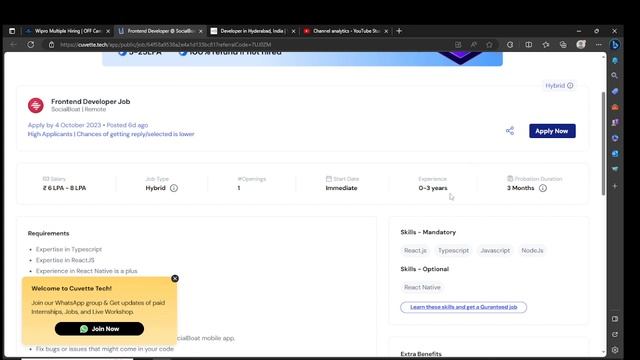The height and width of the screenshot is (360, 640).
Task: Close the Welcome to Cuvette Tech popup
Action: pos(175,278)
